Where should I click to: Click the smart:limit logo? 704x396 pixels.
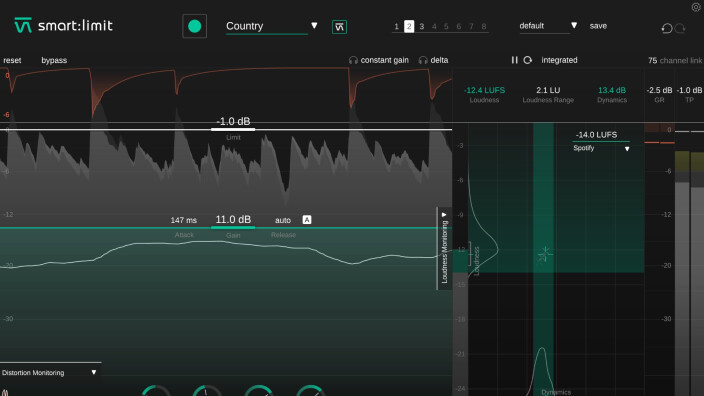[63, 26]
